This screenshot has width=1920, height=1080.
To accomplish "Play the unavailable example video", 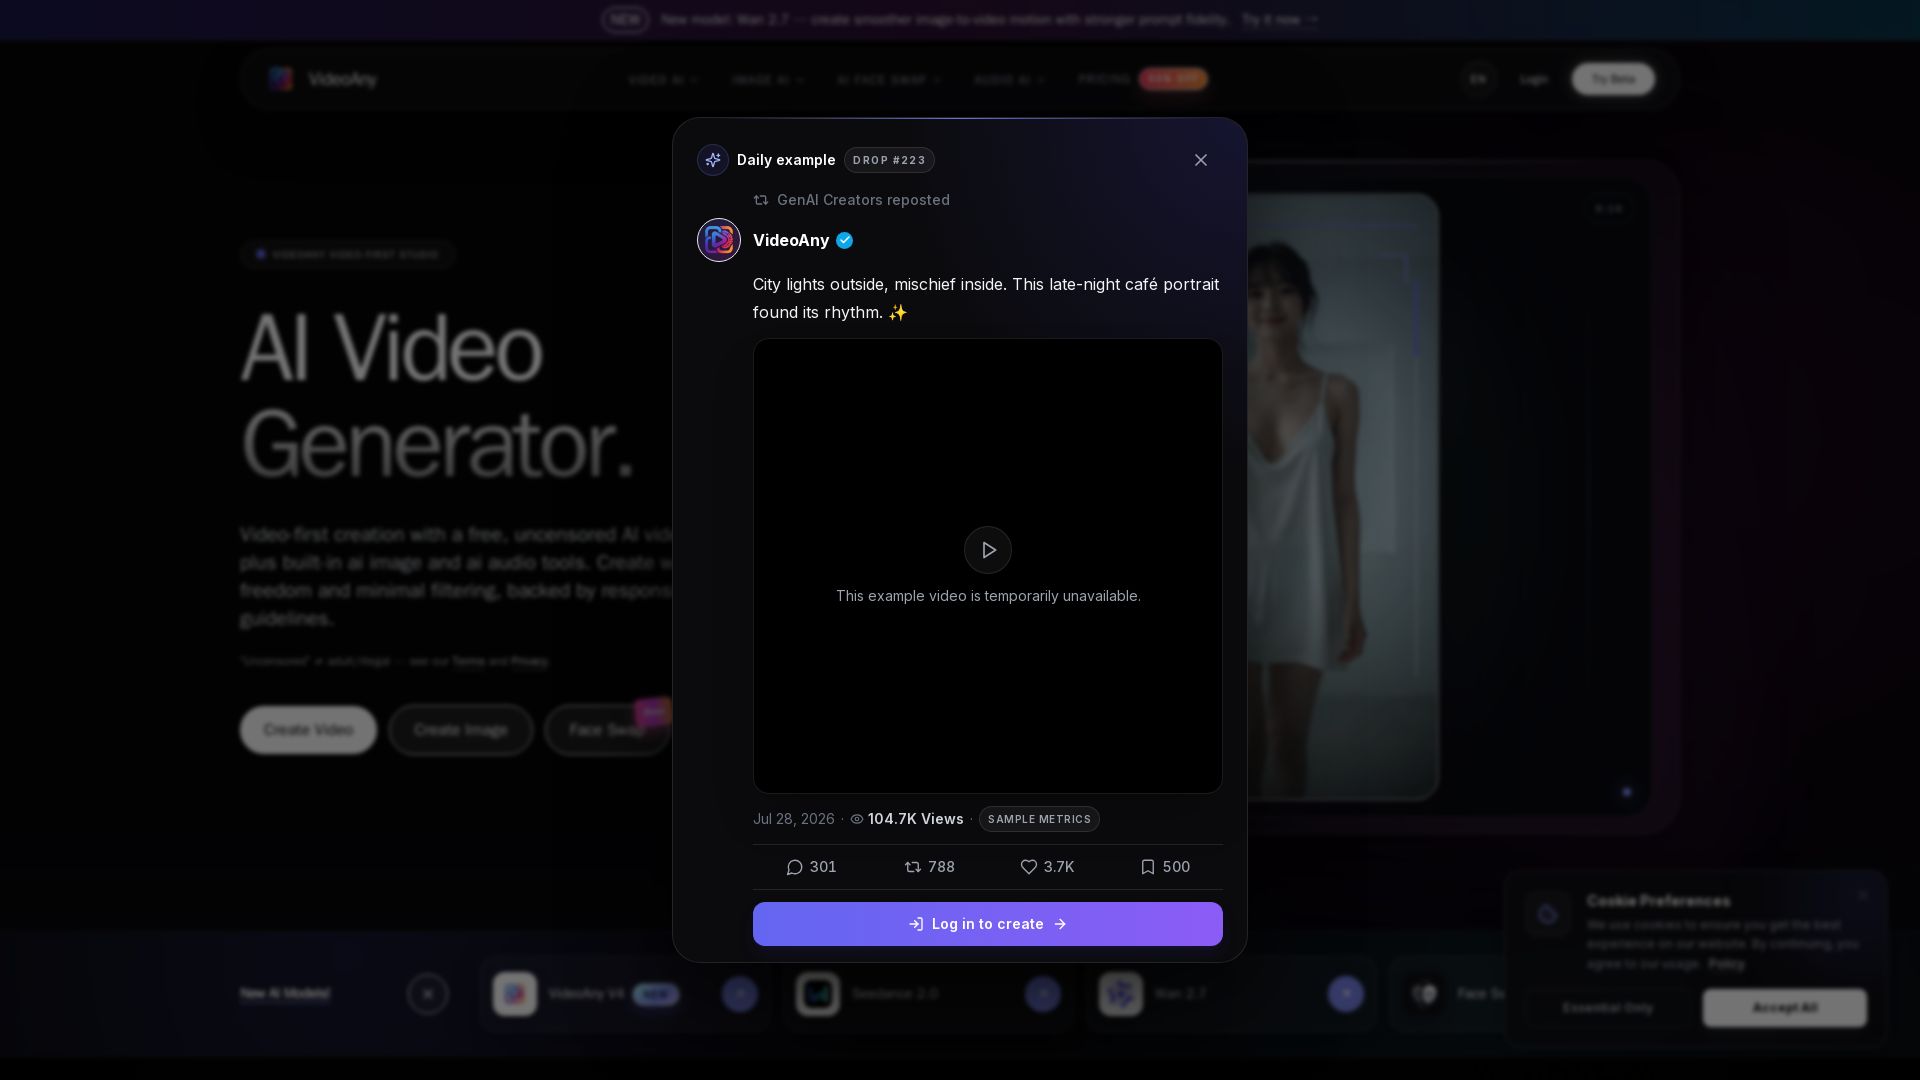I will 988,550.
